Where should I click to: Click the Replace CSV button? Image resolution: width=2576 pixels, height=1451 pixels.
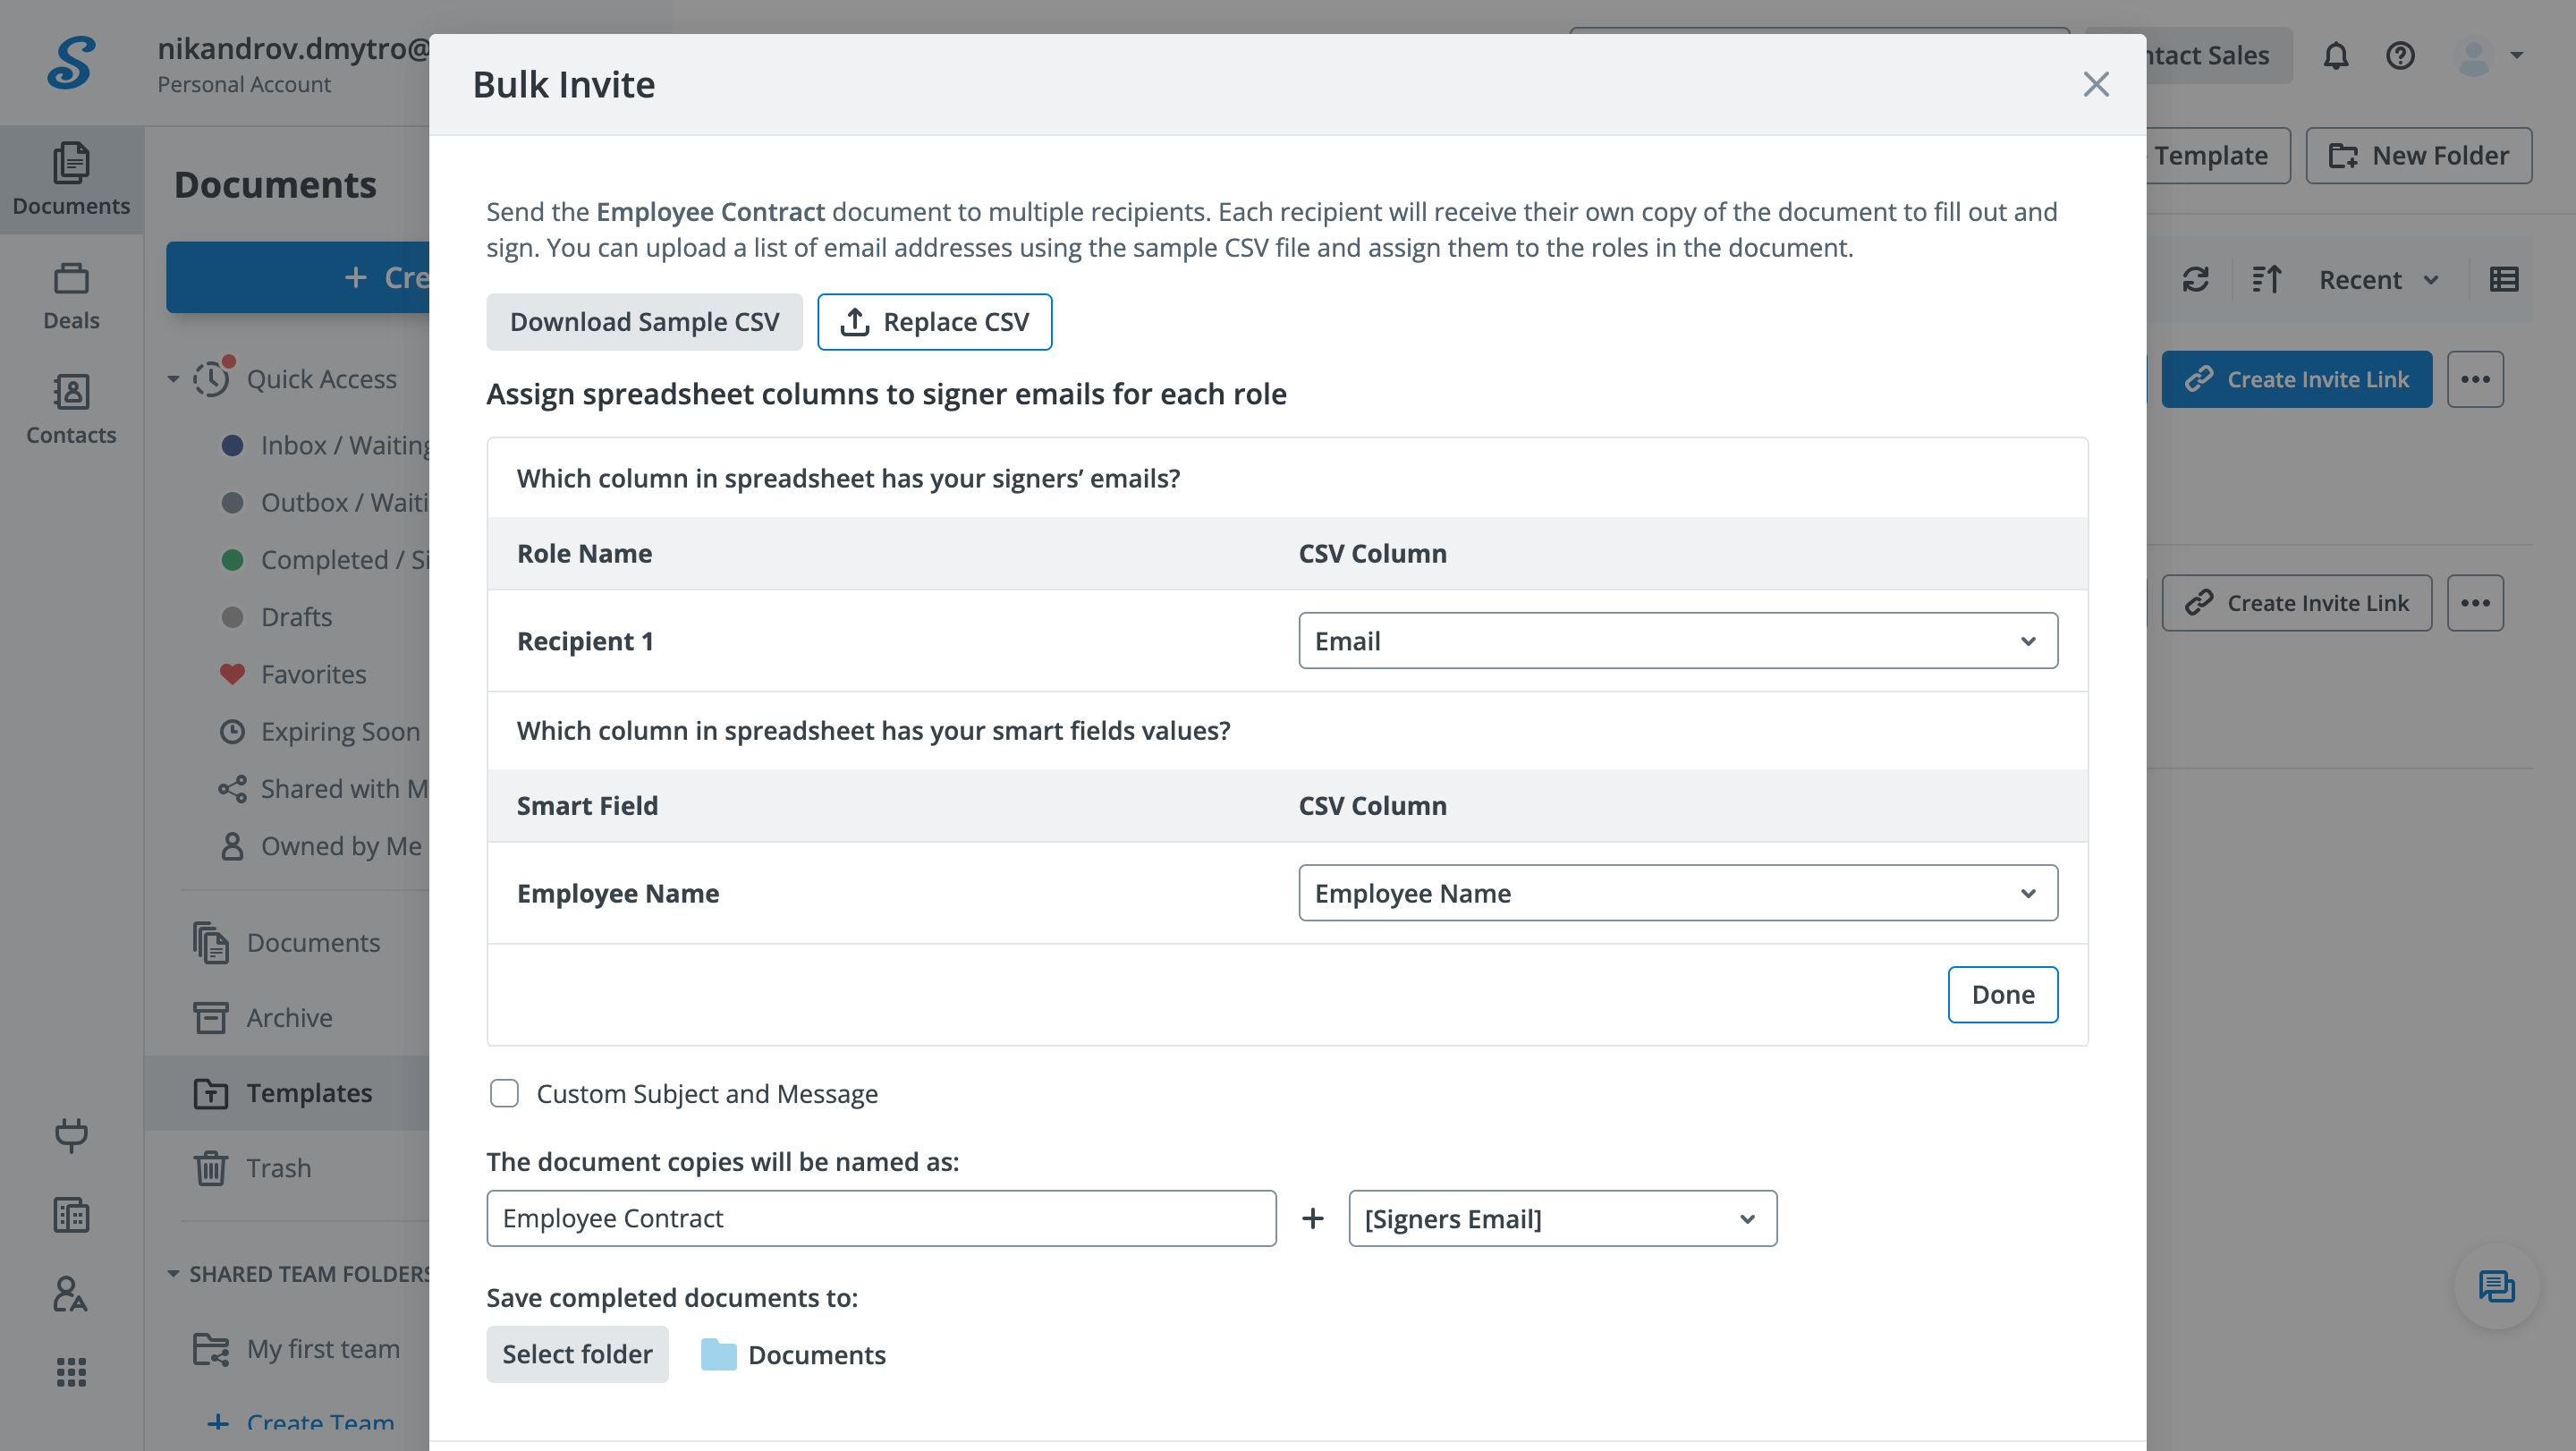coord(934,322)
